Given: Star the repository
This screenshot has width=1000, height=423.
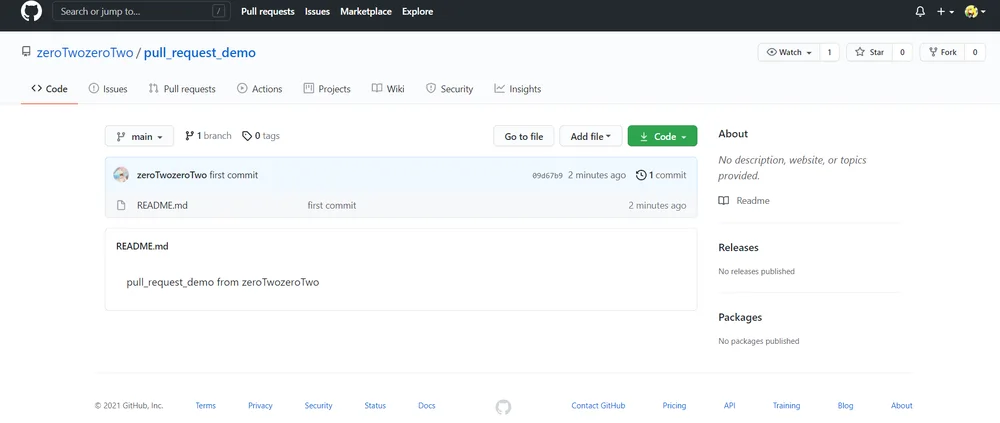Looking at the screenshot, I should click(869, 52).
